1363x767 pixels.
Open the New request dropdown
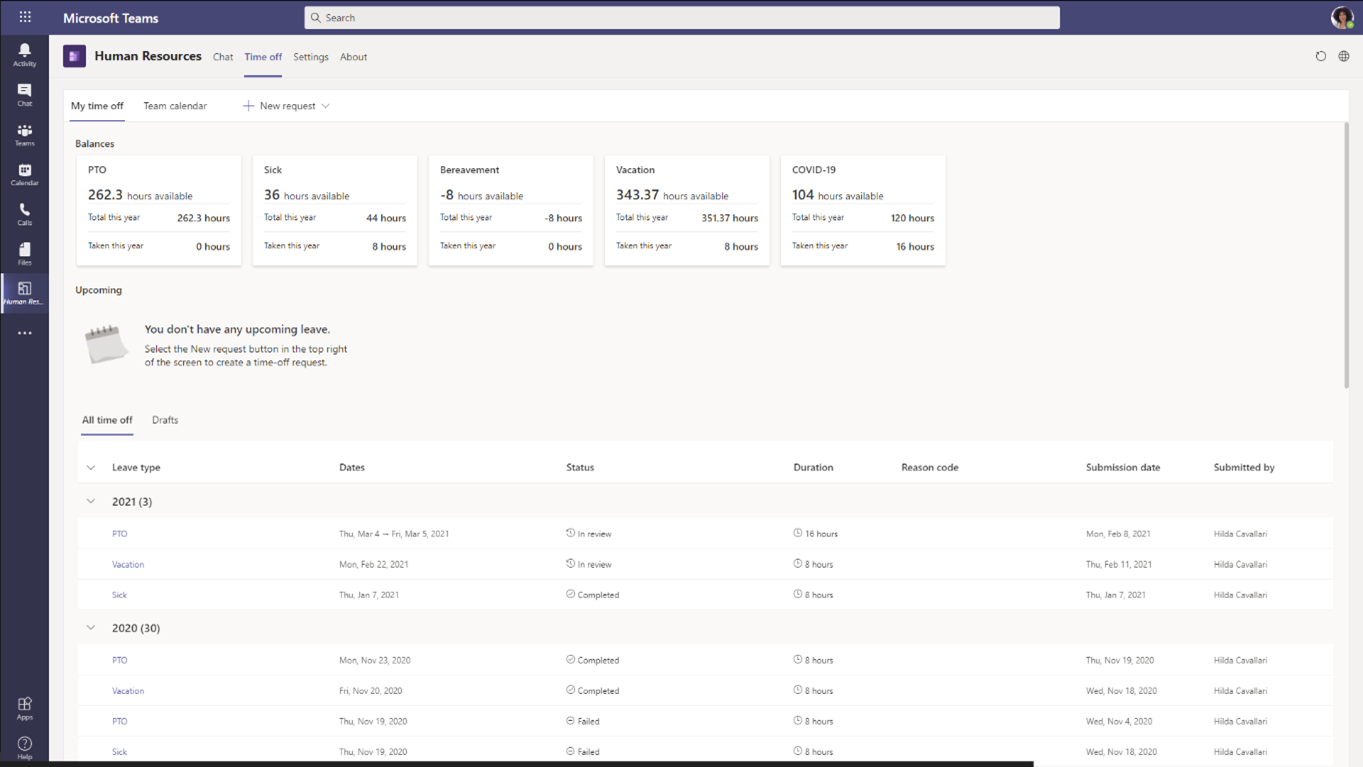coord(286,106)
